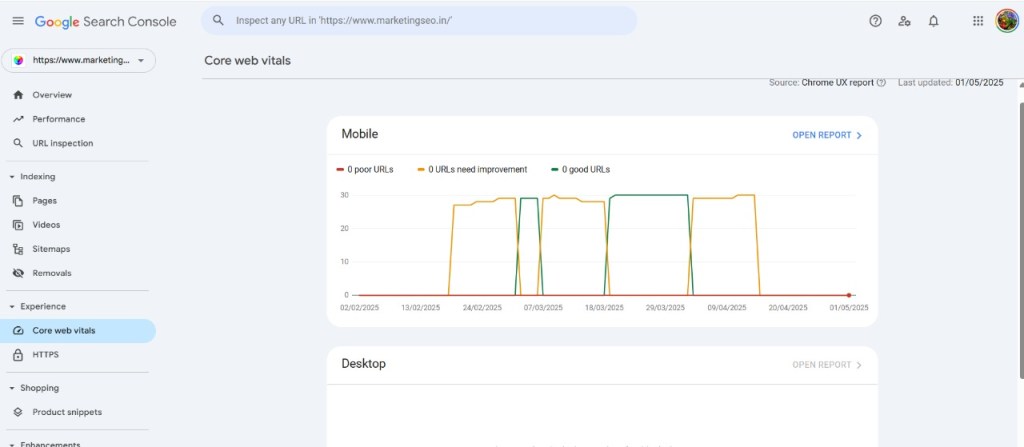1024x447 pixels.
Task: Click the 0 good URLs legend text
Action: (586, 170)
